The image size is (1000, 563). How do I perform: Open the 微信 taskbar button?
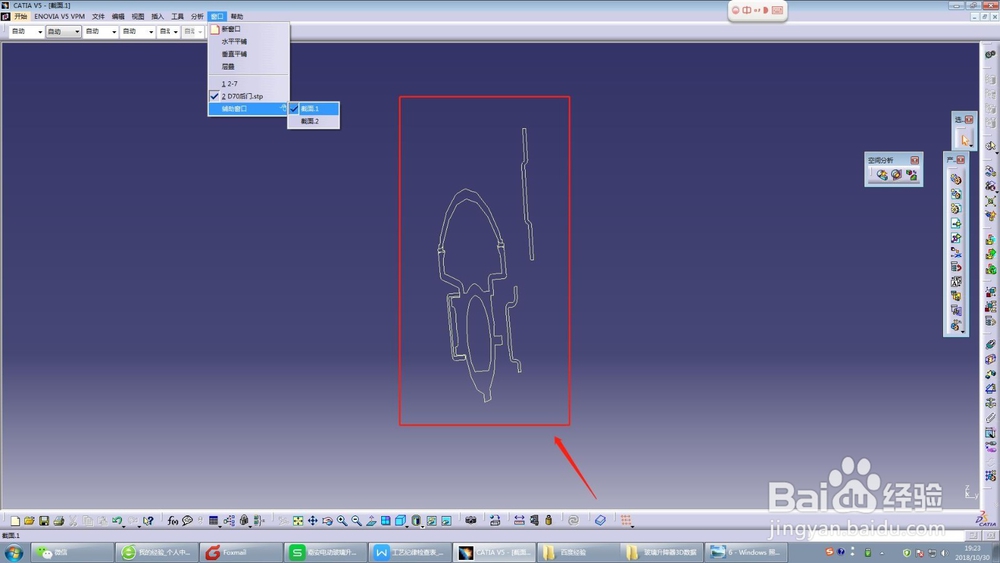pyautogui.click(x=72, y=552)
